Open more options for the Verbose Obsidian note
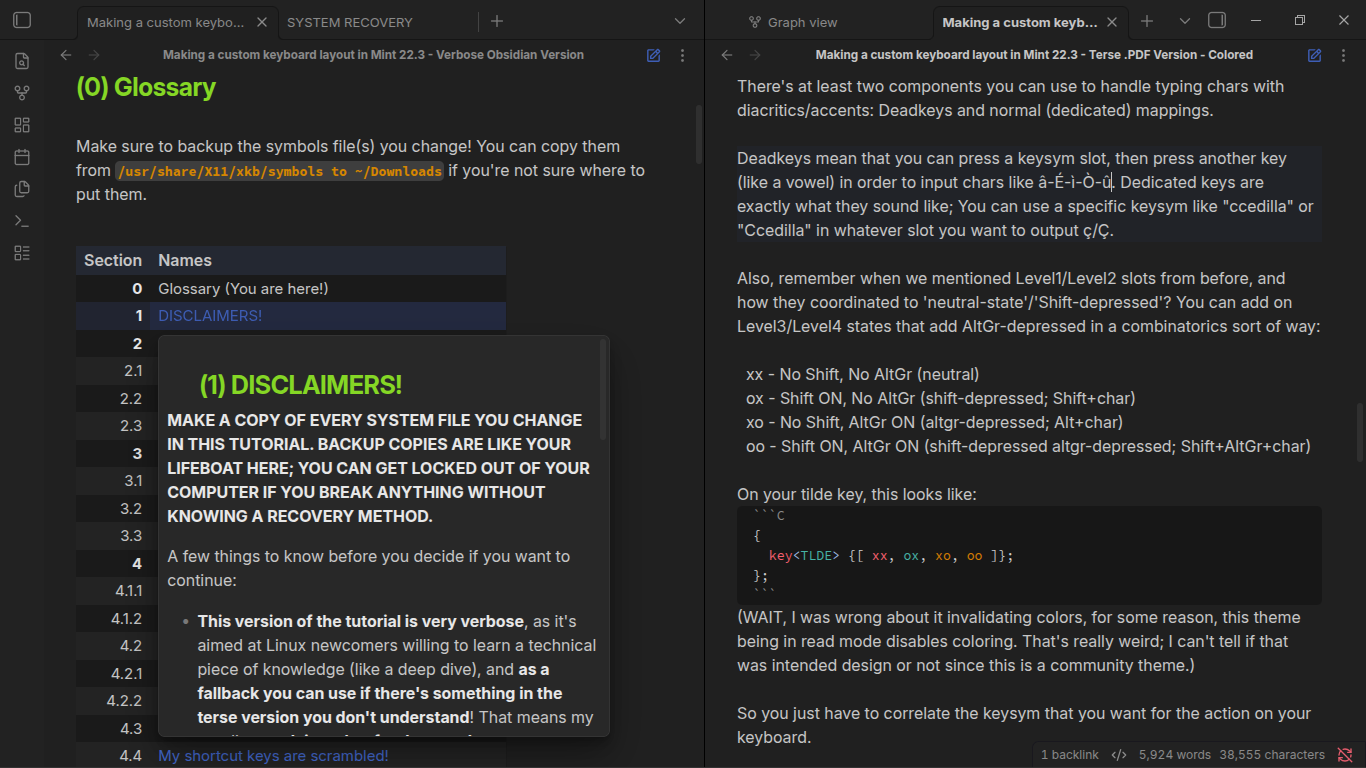The height and width of the screenshot is (768, 1366). tap(683, 56)
